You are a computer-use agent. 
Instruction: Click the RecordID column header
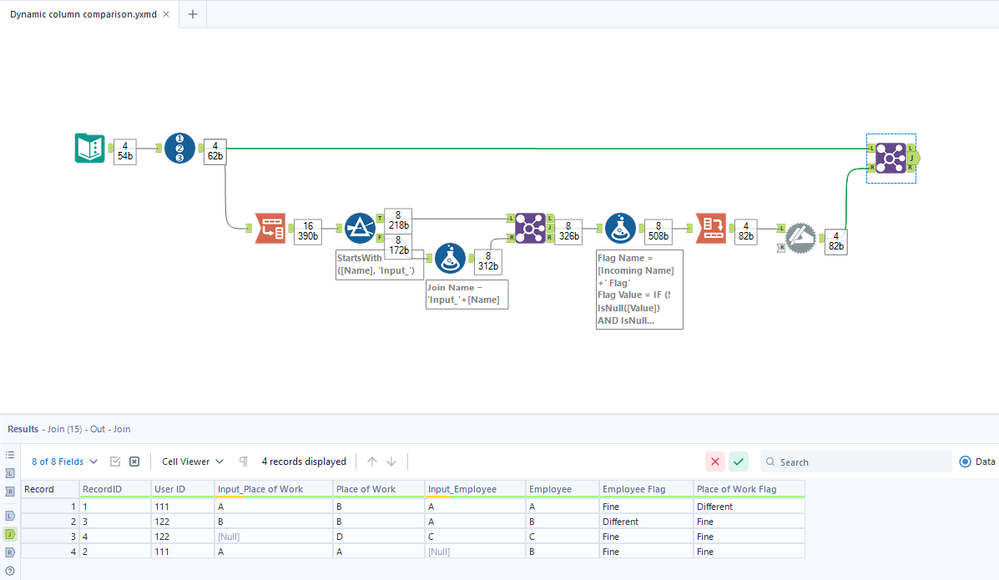pyautogui.click(x=115, y=489)
